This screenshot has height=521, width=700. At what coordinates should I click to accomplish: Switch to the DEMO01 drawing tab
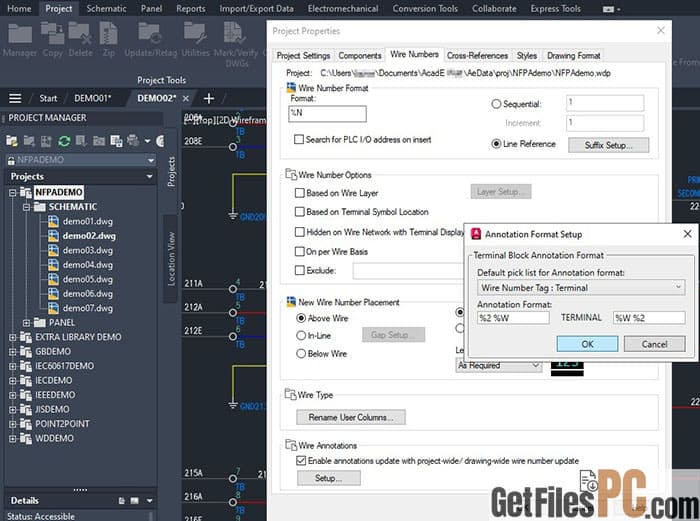(x=92, y=98)
